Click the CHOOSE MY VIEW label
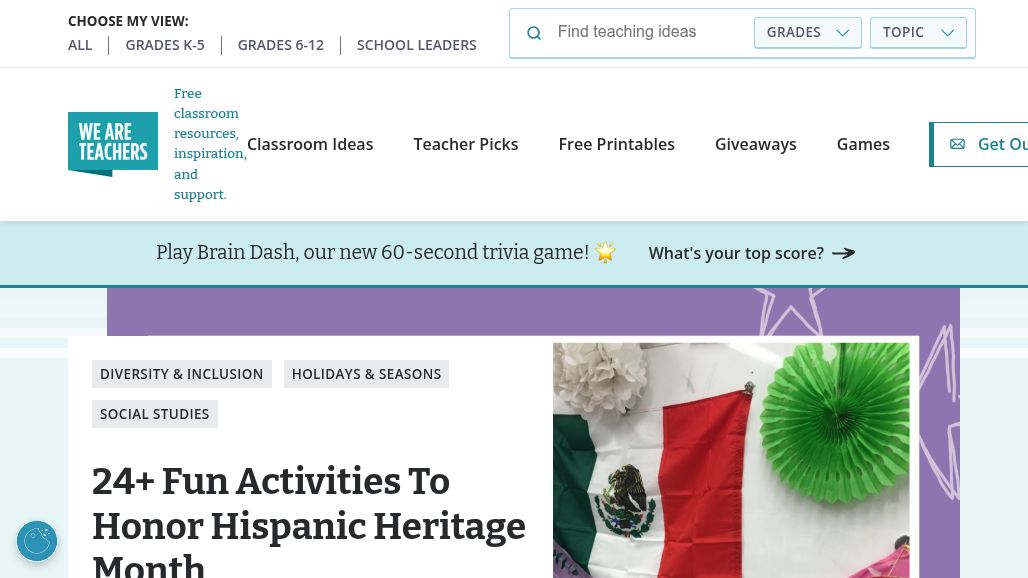Image resolution: width=1028 pixels, height=578 pixels. (128, 21)
